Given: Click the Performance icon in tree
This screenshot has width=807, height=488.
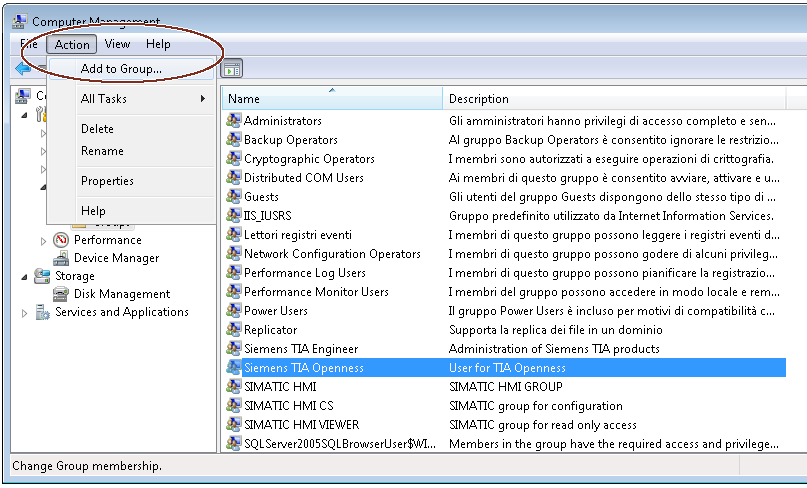Looking at the screenshot, I should point(61,240).
